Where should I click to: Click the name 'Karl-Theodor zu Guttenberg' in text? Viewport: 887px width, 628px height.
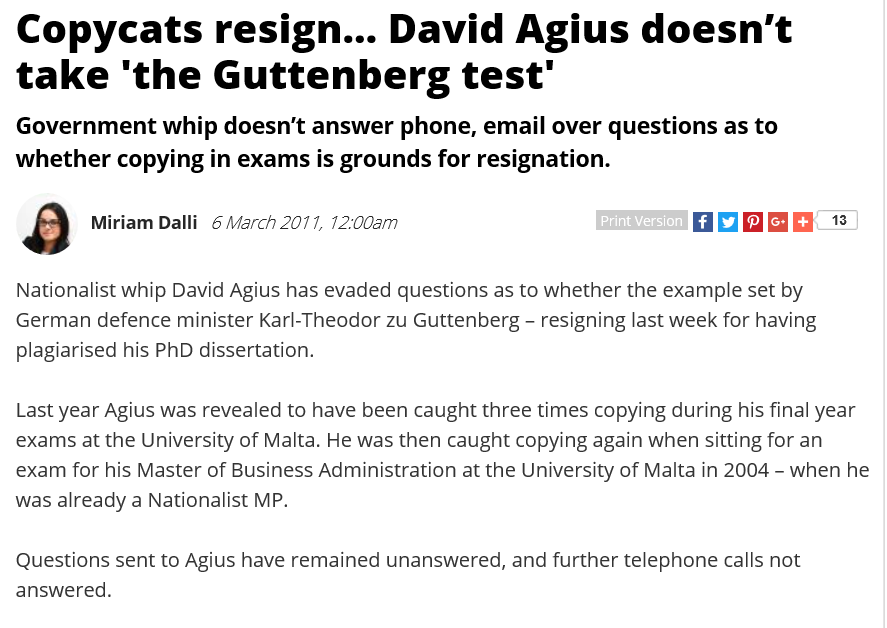[389, 320]
